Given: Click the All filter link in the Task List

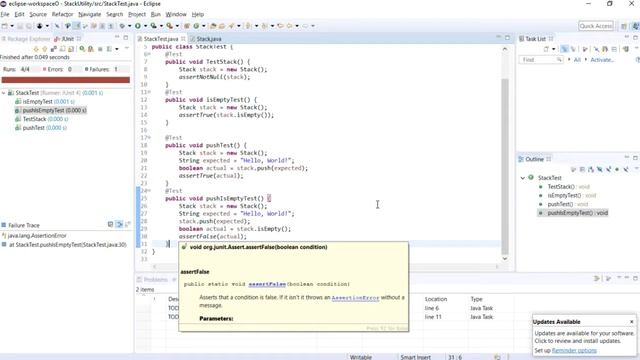Looking at the screenshot, I should click(x=577, y=60).
